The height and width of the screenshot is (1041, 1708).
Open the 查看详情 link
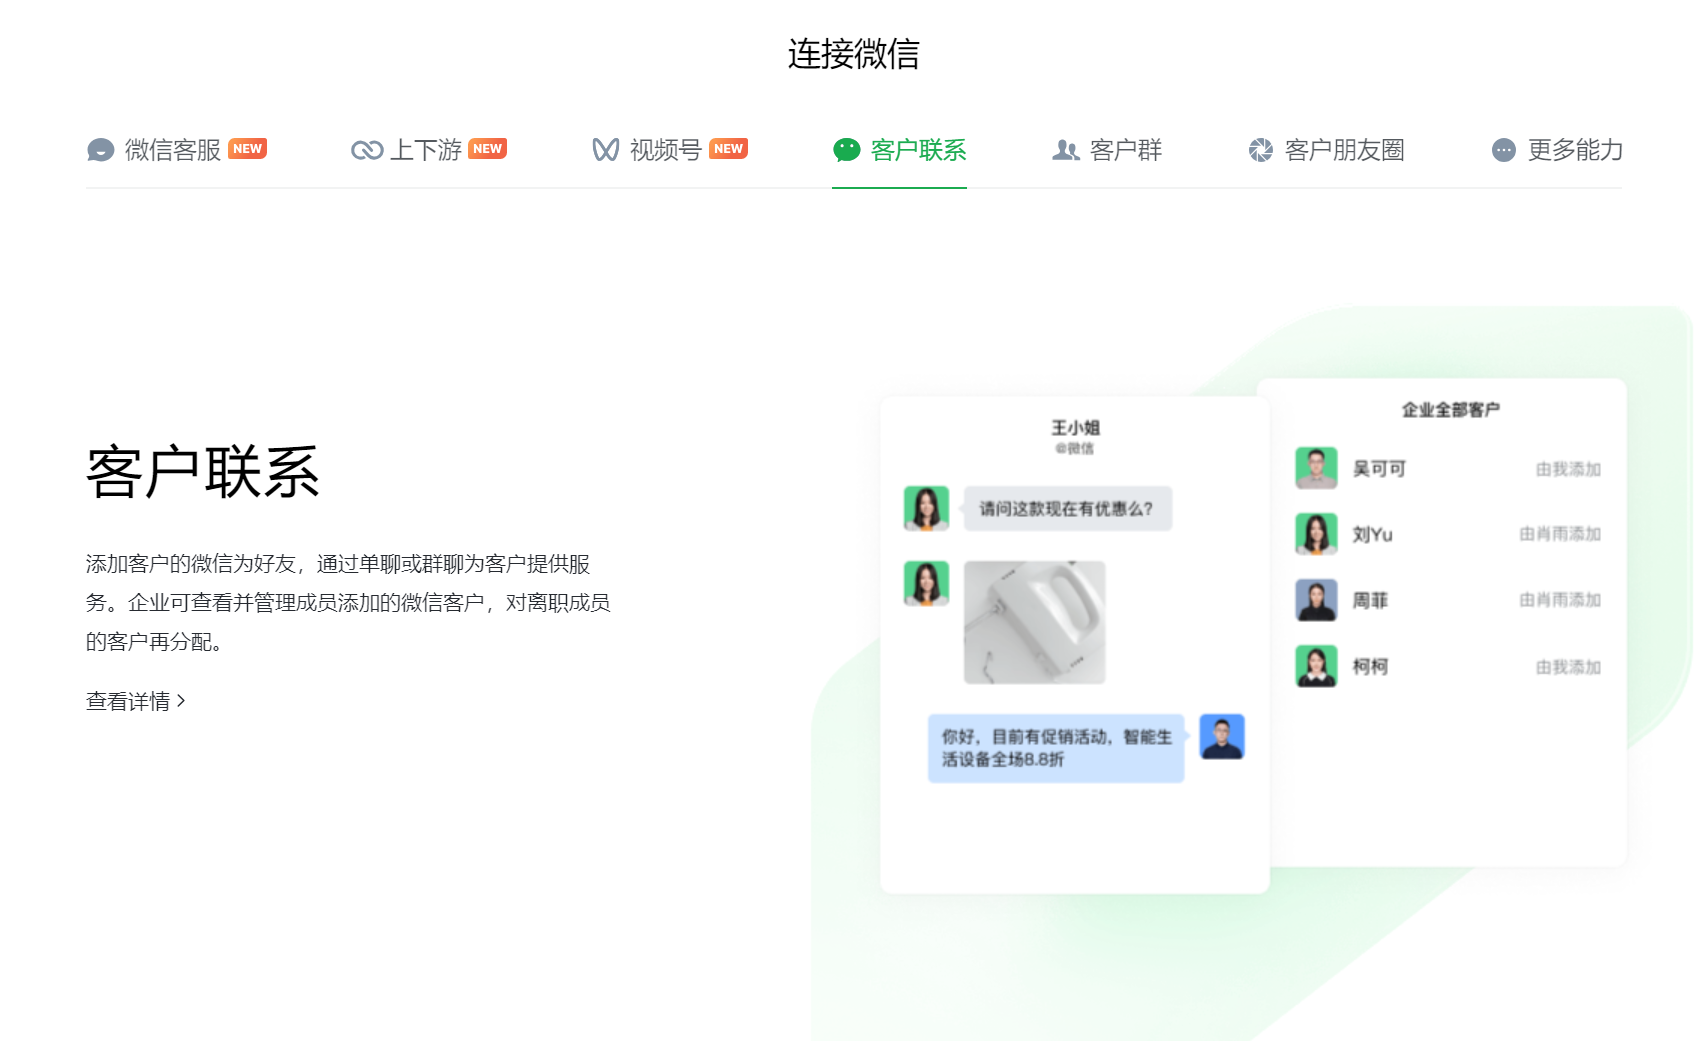click(136, 701)
